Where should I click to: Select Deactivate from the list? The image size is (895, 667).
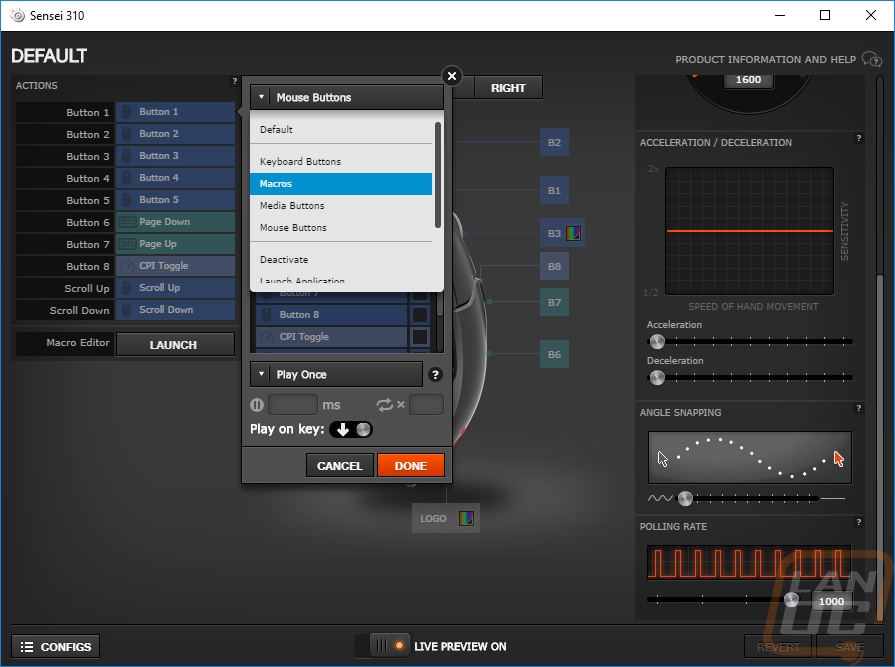(x=341, y=260)
